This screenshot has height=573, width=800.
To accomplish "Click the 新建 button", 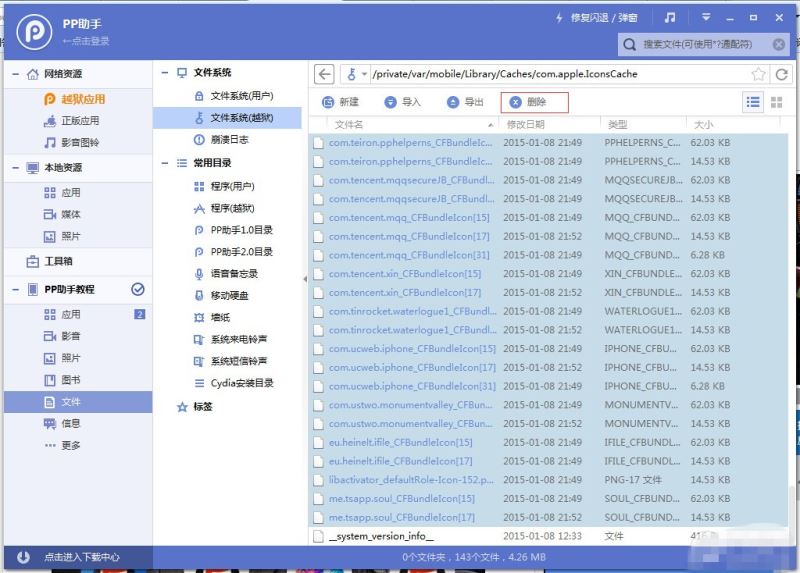I will 340,103.
